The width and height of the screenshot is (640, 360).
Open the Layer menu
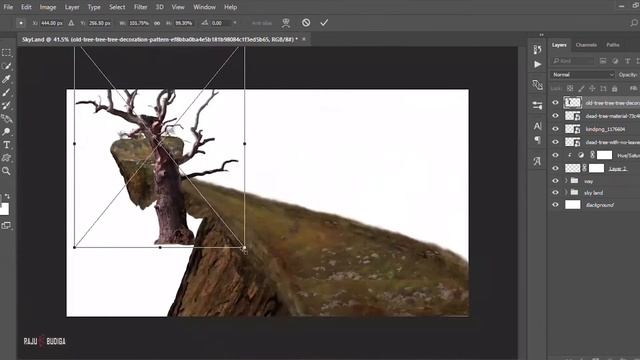(72, 7)
